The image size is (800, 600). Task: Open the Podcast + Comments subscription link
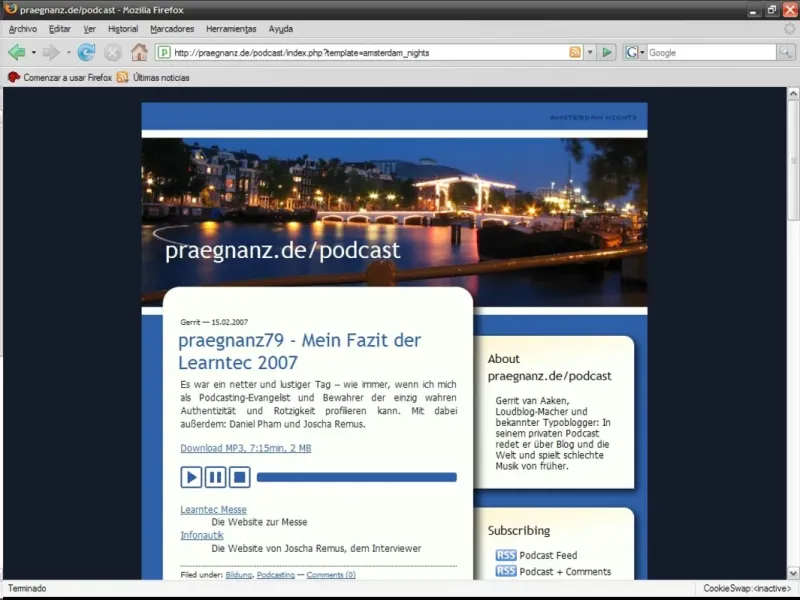(x=565, y=571)
